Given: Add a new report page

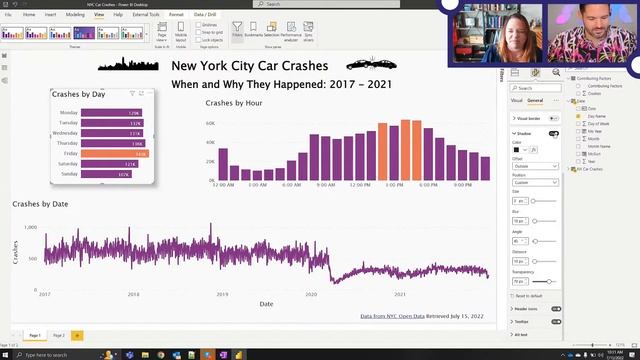Looking at the screenshot, I should (77, 336).
